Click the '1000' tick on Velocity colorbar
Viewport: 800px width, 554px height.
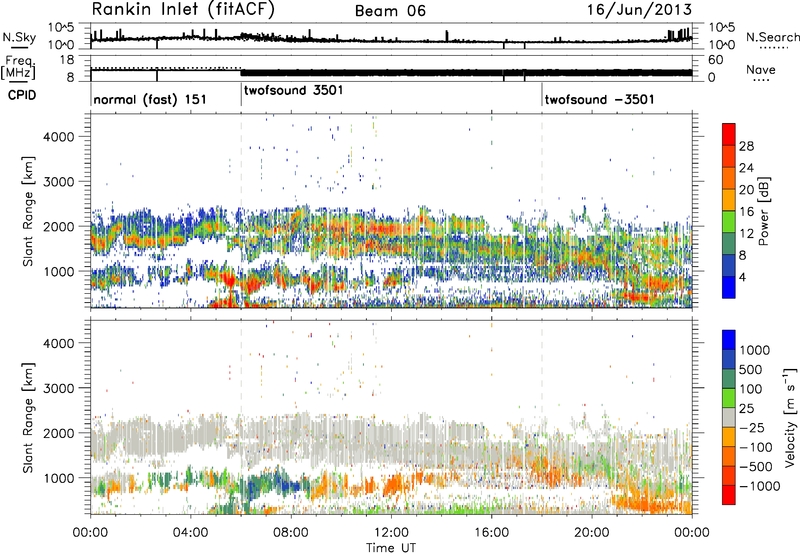click(755, 350)
